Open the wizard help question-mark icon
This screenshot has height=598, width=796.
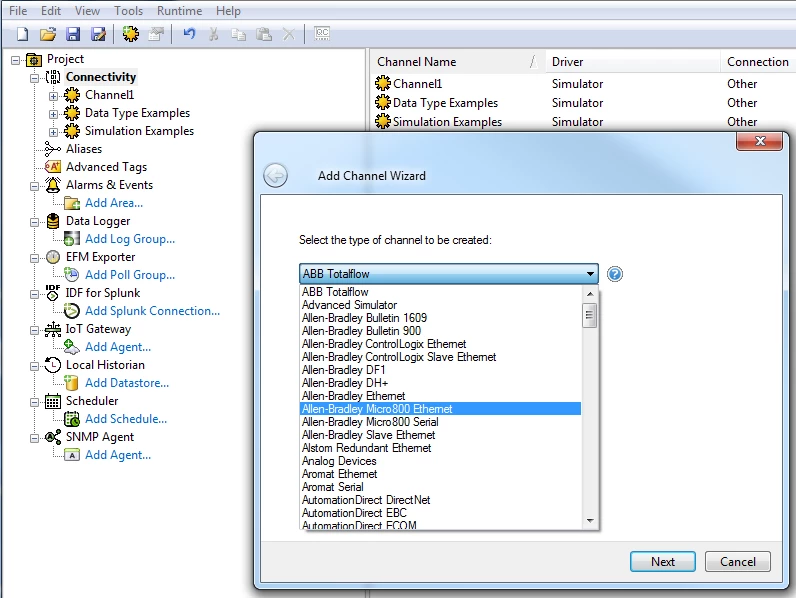615,274
